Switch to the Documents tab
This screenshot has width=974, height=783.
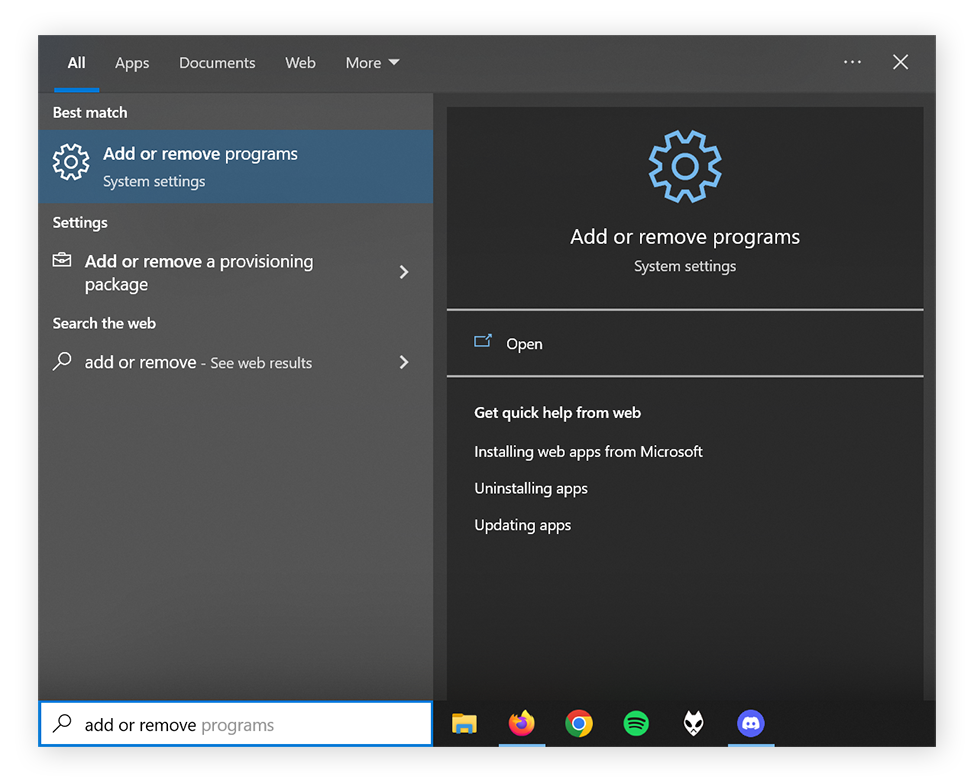click(217, 62)
